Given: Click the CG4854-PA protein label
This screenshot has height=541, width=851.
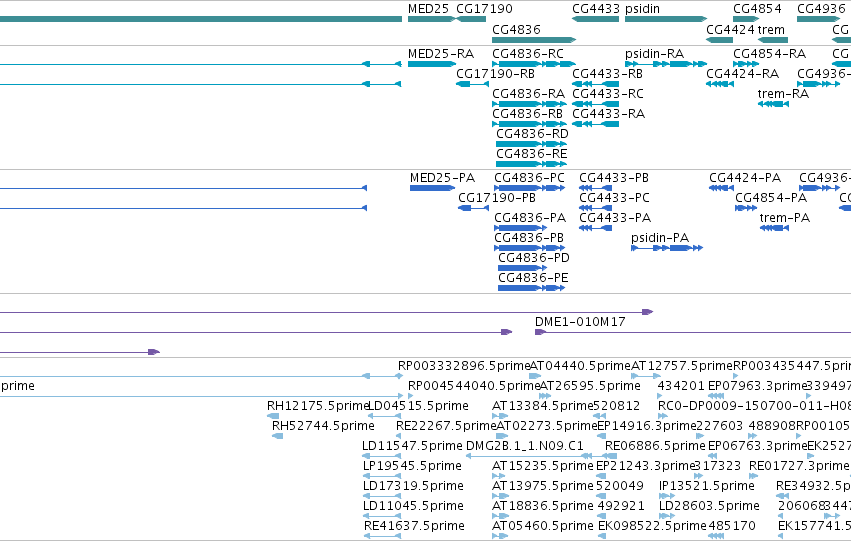Looking at the screenshot, I should tap(771, 198).
